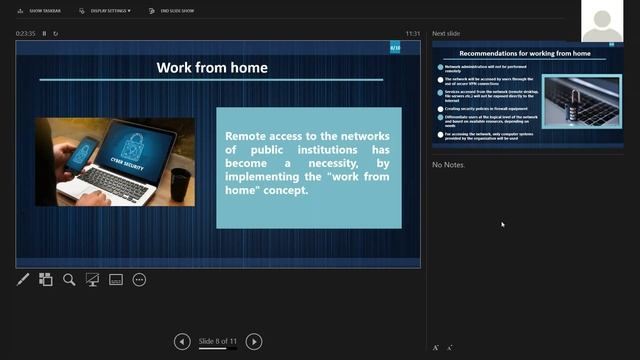Advance to the next slide
640x360 pixels.
click(x=254, y=342)
